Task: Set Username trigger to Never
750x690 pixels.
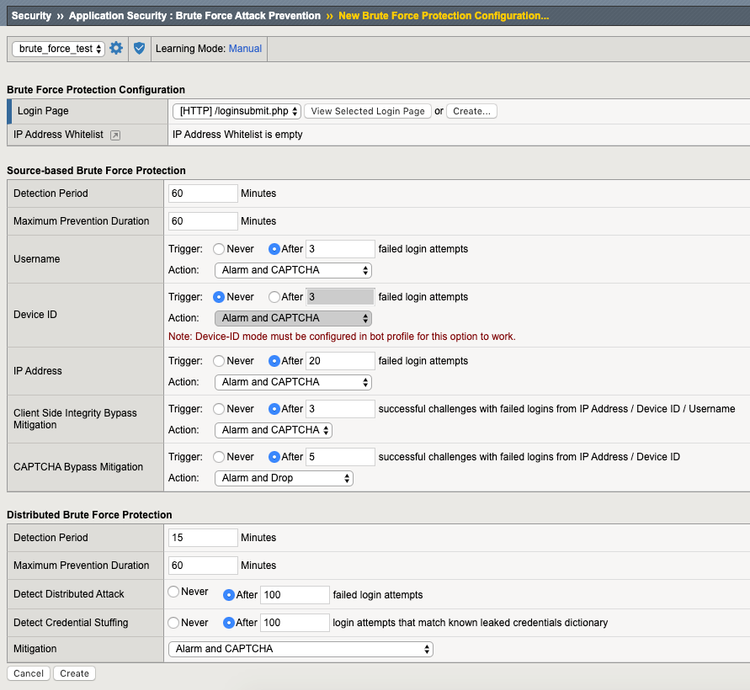Action: tap(219, 249)
